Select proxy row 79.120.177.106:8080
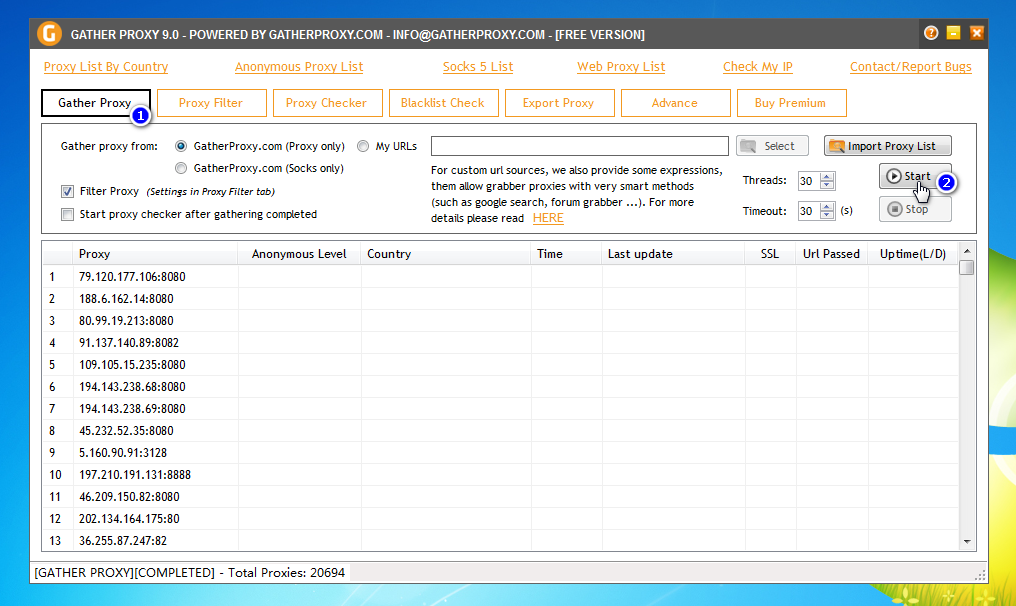Screen dimensions: 1016x606 pos(500,277)
